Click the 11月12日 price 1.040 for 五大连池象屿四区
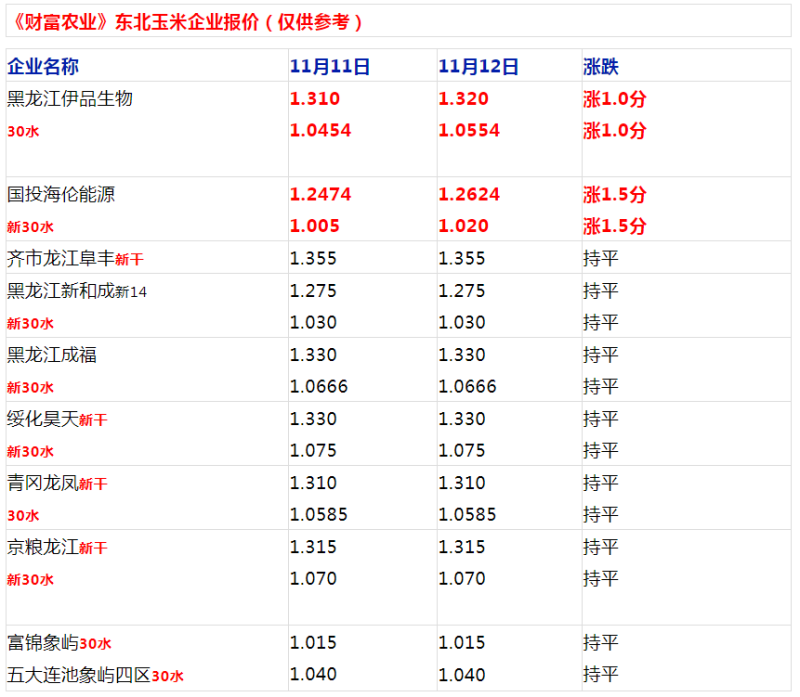This screenshot has width=800, height=697. (x=462, y=675)
